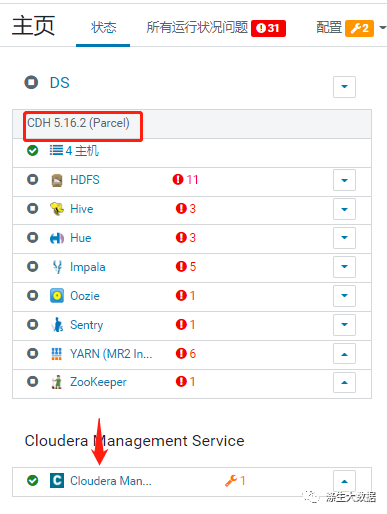387x514 pixels.
Task: Click the red 31 issues badge
Action: [268, 28]
